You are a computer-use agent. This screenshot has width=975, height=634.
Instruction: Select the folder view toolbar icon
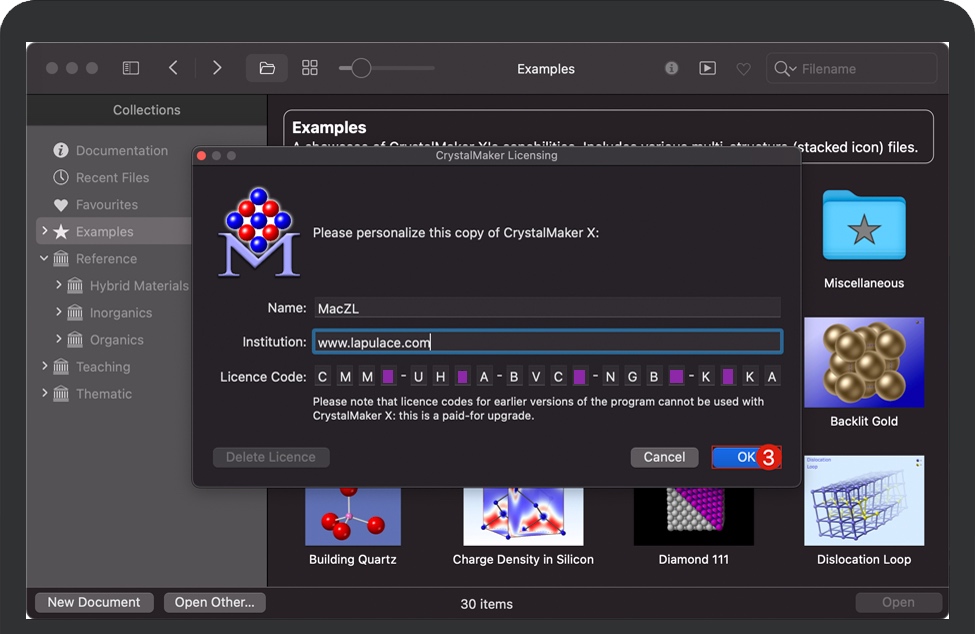tap(267, 68)
